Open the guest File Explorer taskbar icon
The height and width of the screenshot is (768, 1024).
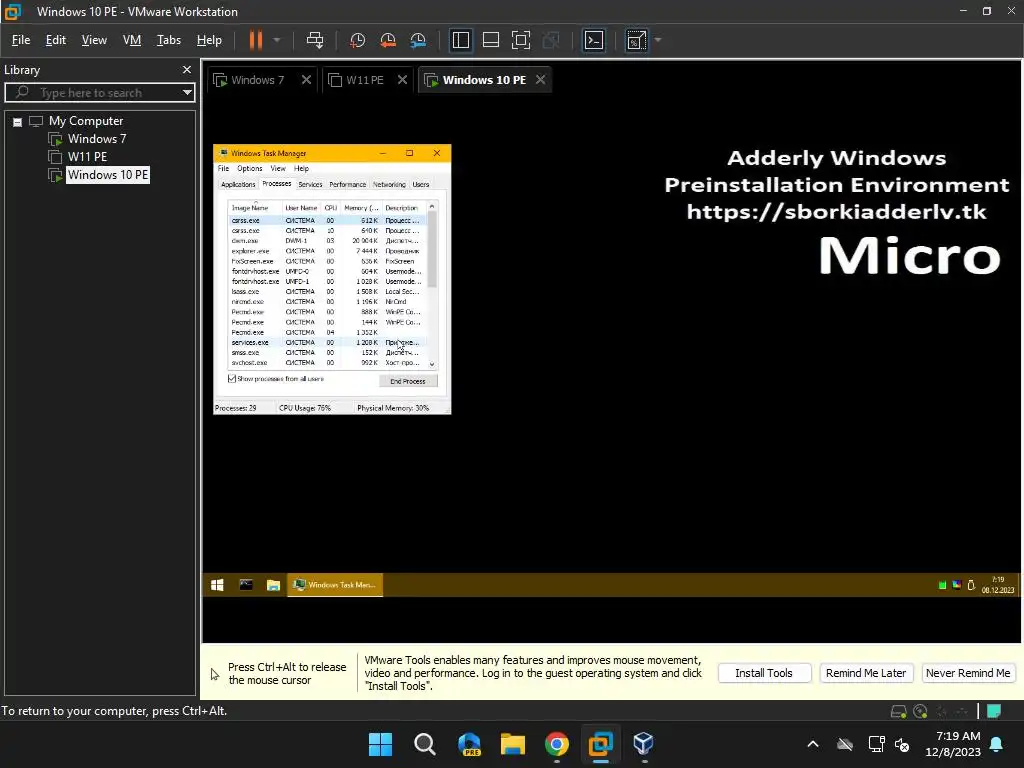(273, 585)
